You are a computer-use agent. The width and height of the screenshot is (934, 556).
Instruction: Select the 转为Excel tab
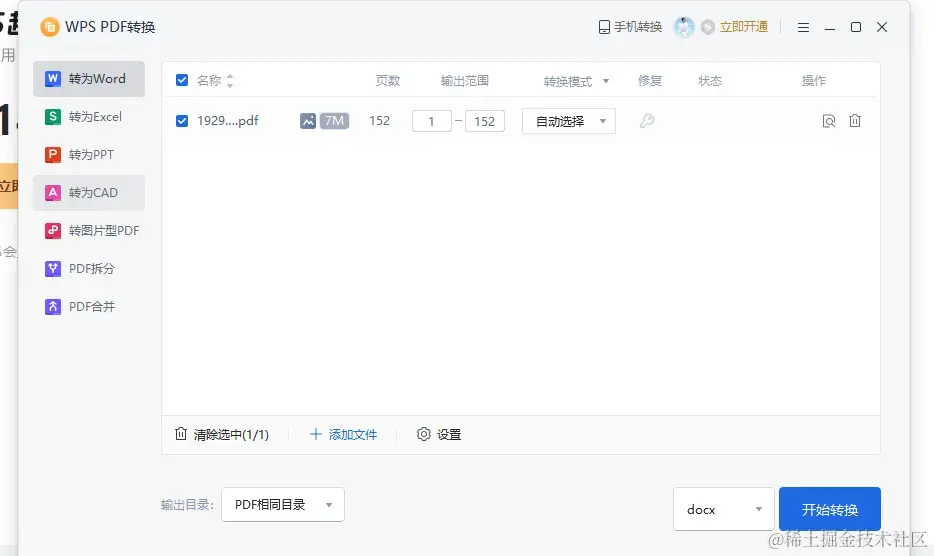click(89, 117)
